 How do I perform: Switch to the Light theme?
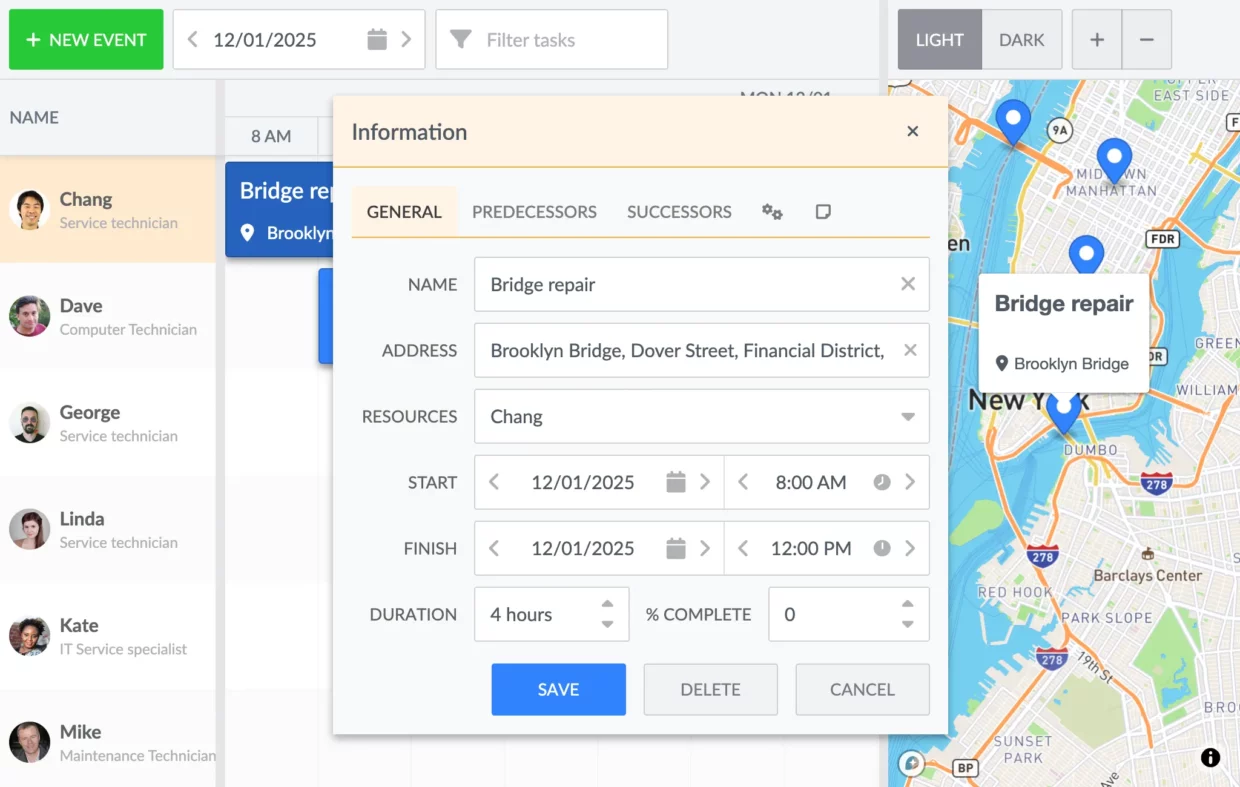coord(939,40)
